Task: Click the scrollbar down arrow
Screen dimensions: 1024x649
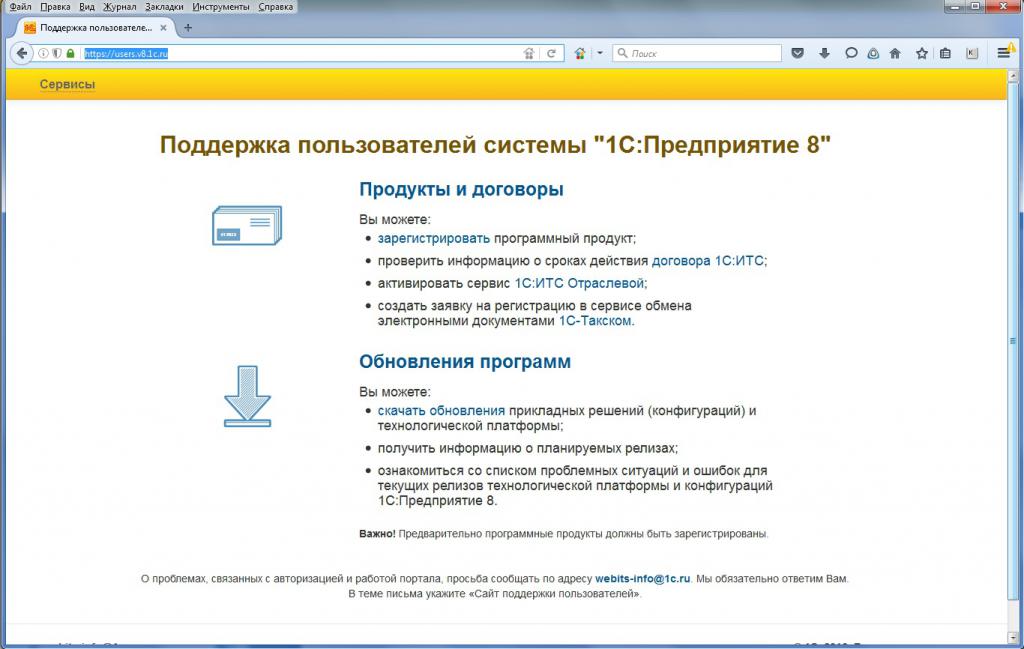Action: tap(1013, 637)
